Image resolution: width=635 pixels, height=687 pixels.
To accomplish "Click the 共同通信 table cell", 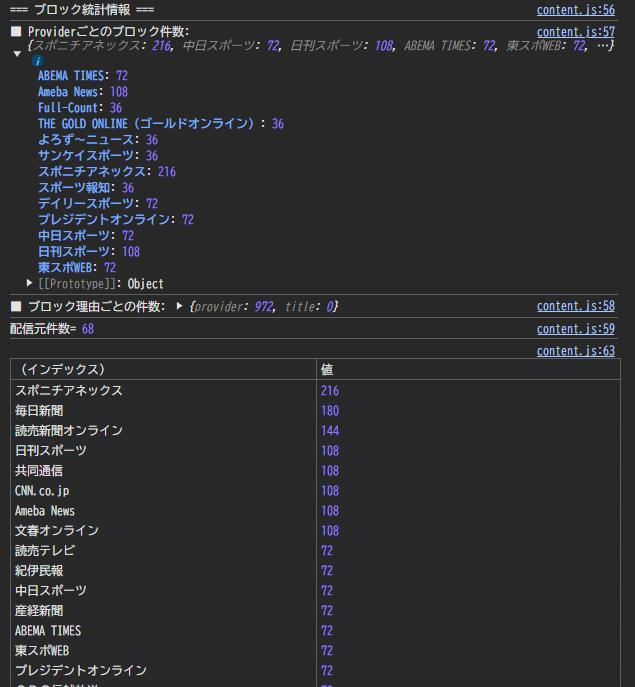I will coord(163,471).
